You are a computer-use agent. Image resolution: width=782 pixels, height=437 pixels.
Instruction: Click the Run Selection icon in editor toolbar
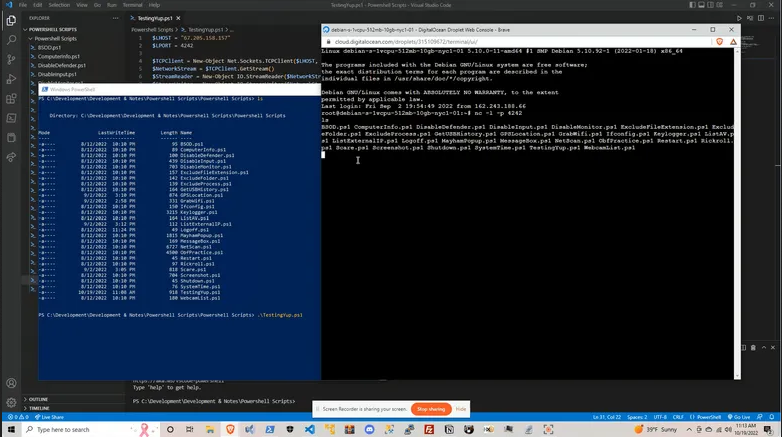click(750, 18)
